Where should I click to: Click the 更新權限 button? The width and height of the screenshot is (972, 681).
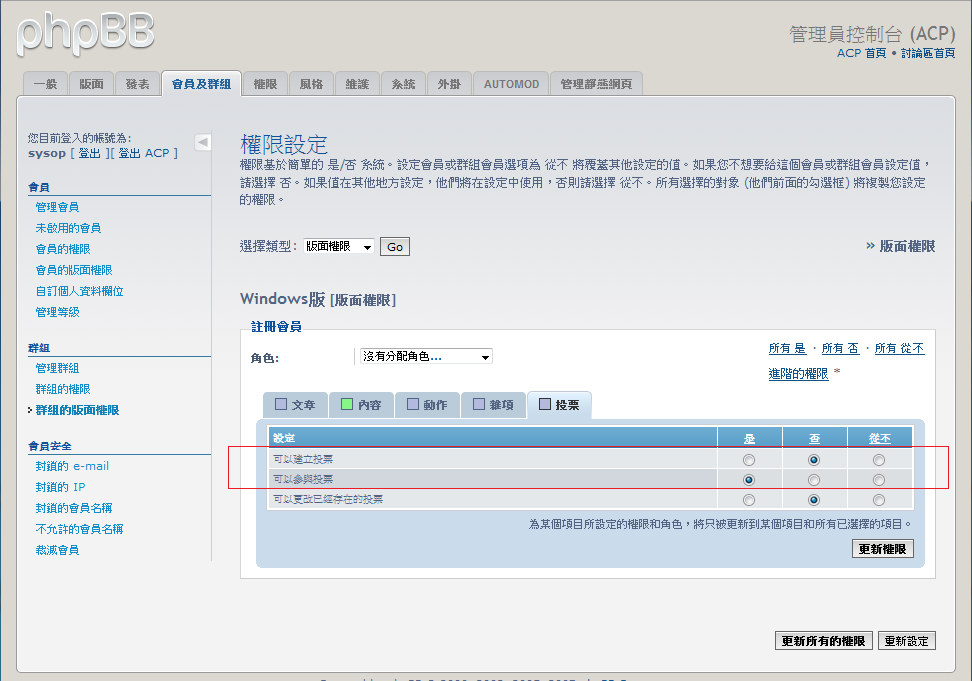tap(882, 549)
